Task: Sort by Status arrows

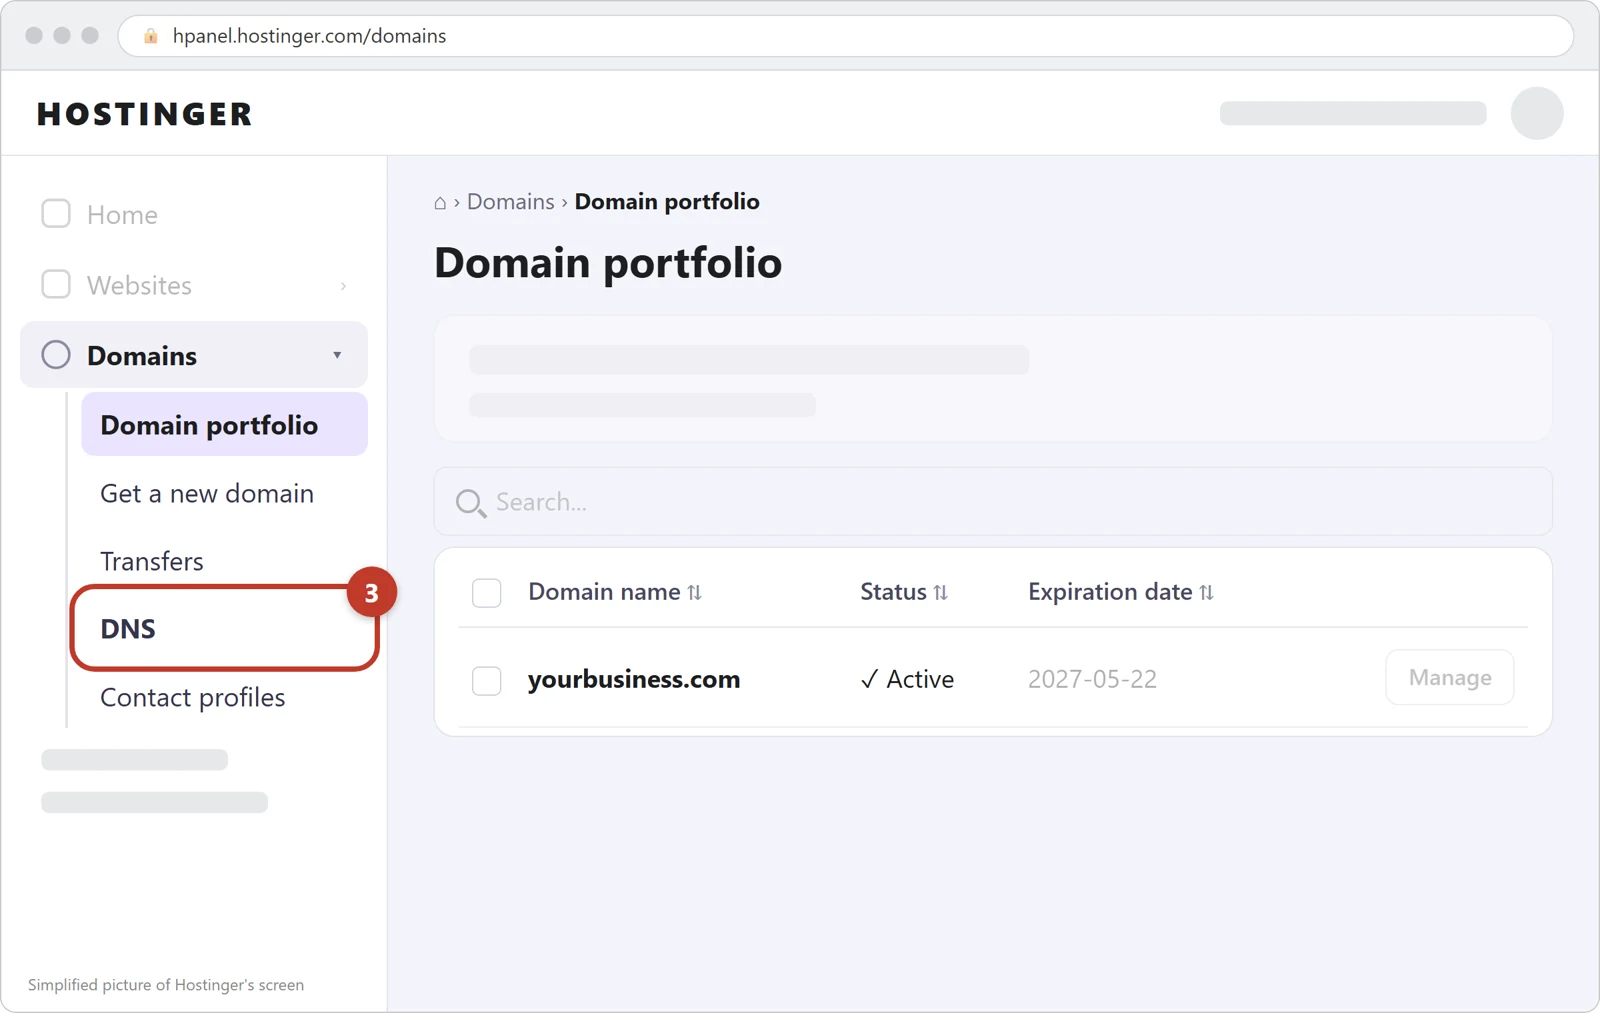Action: coord(941,593)
